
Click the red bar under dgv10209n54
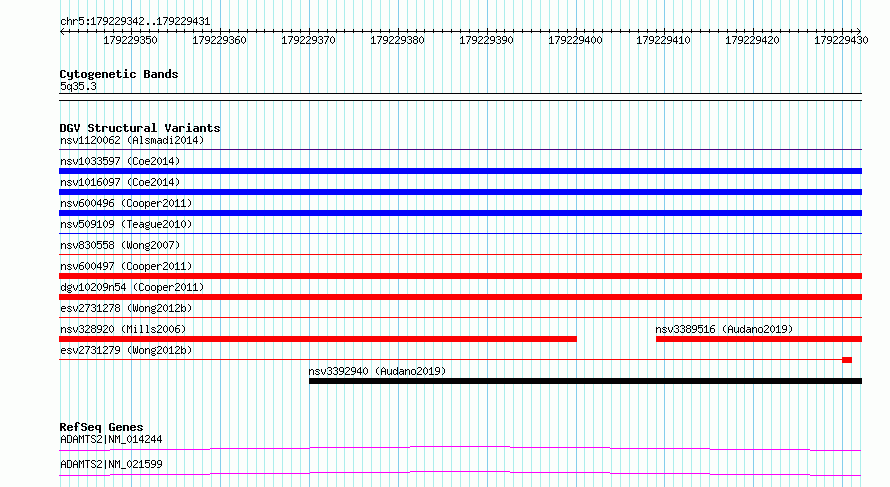click(460, 297)
